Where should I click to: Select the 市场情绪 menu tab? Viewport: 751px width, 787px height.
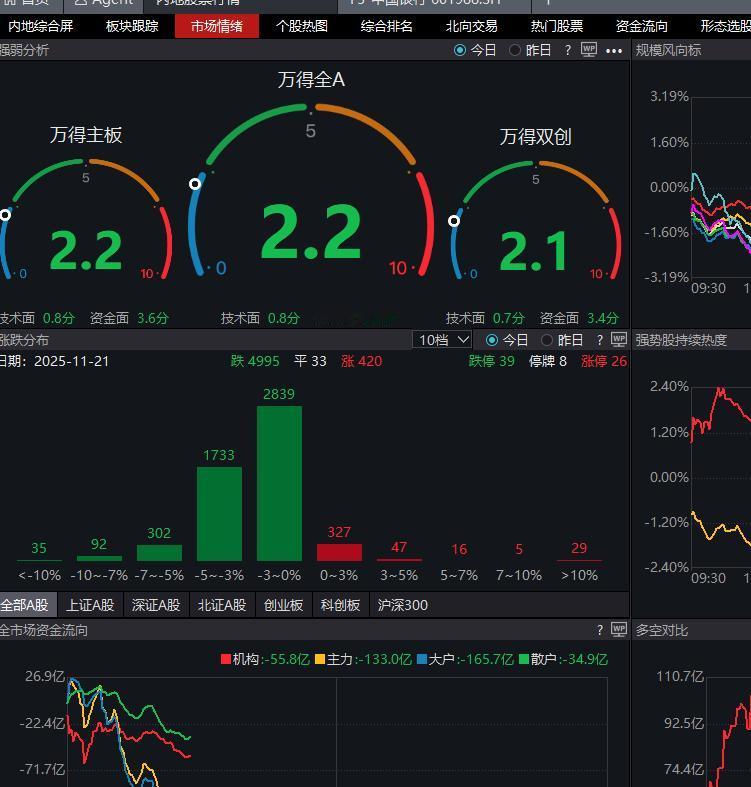pos(217,26)
